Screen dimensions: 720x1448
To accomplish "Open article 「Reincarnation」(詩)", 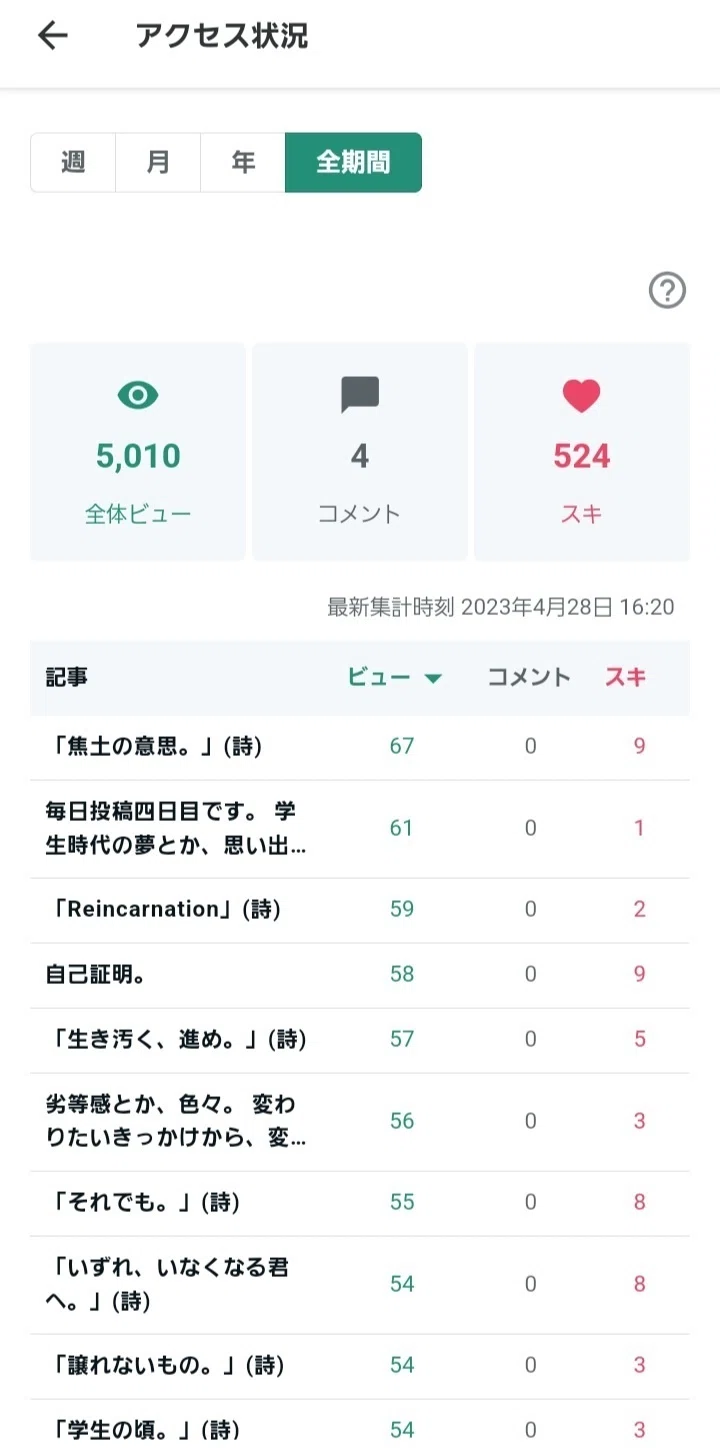I will [163, 909].
